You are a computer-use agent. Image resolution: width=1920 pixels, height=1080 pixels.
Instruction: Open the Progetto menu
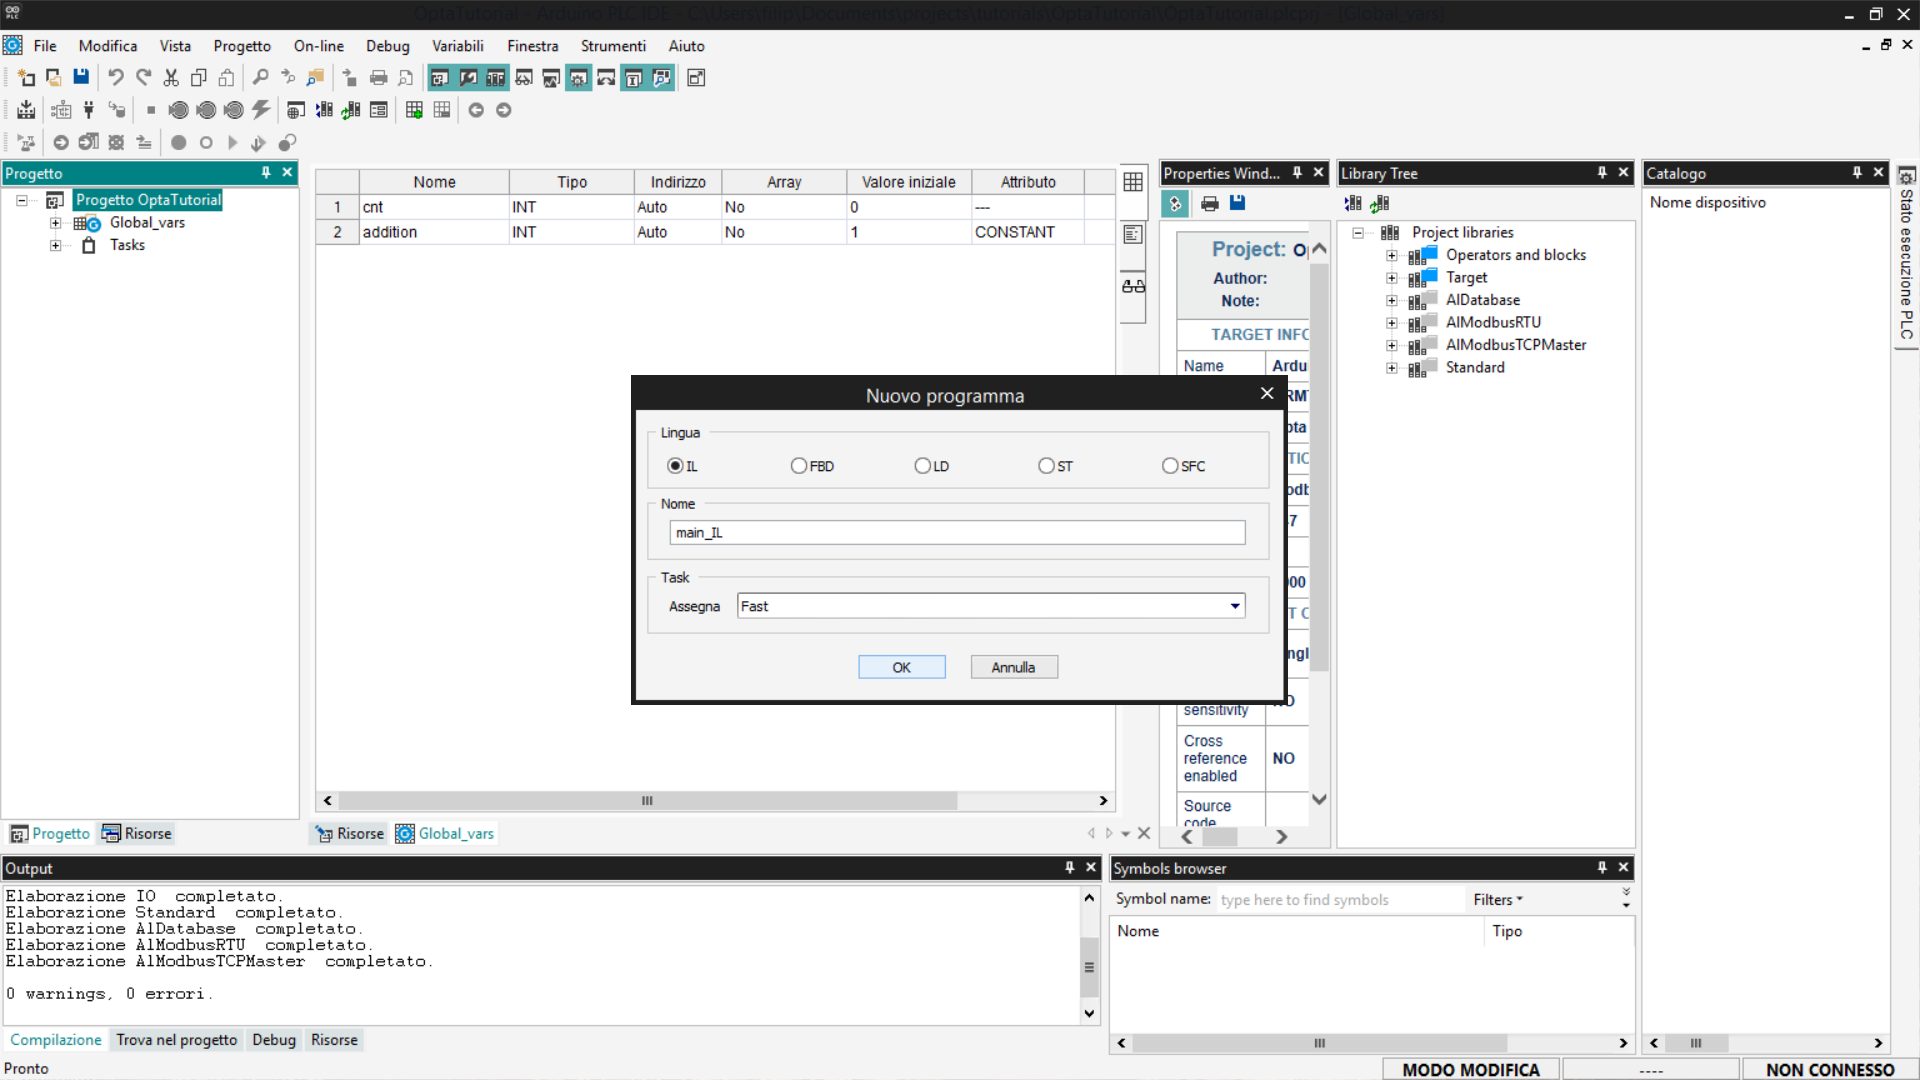coord(242,46)
